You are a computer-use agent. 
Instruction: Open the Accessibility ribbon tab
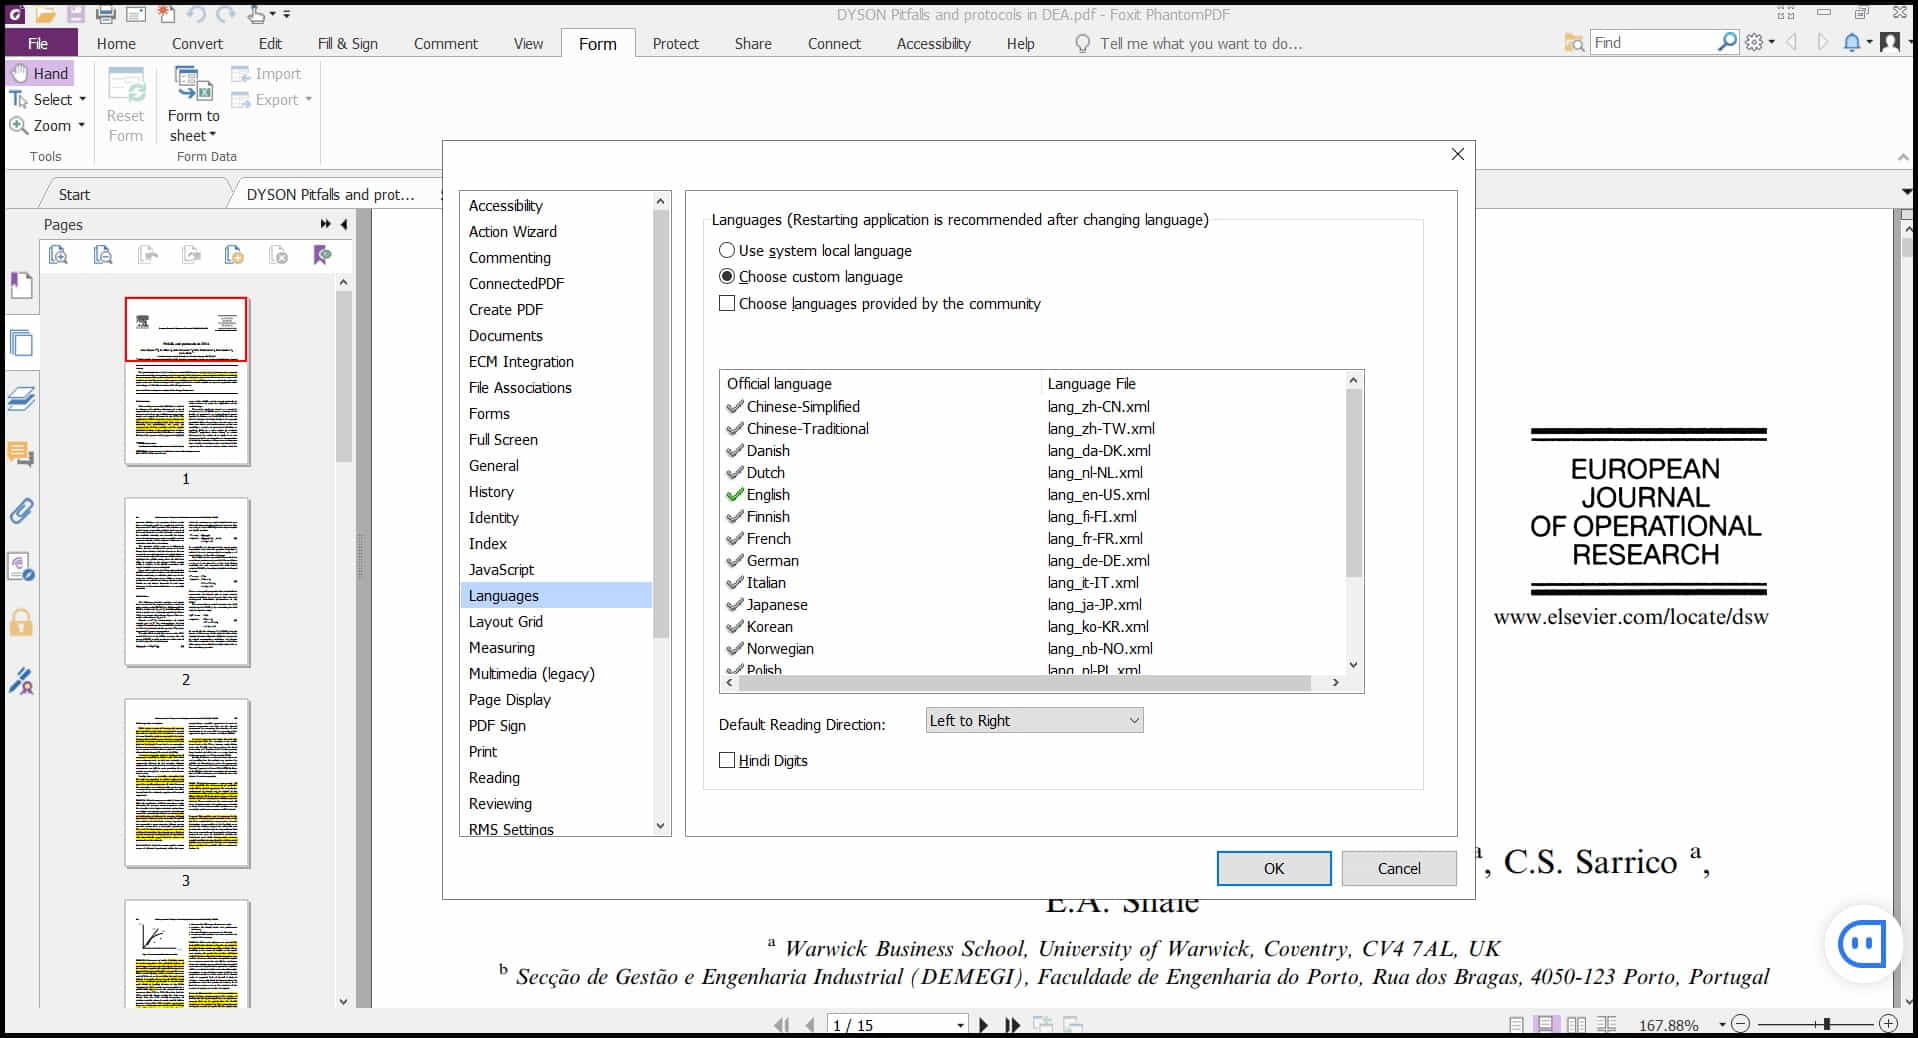click(933, 43)
